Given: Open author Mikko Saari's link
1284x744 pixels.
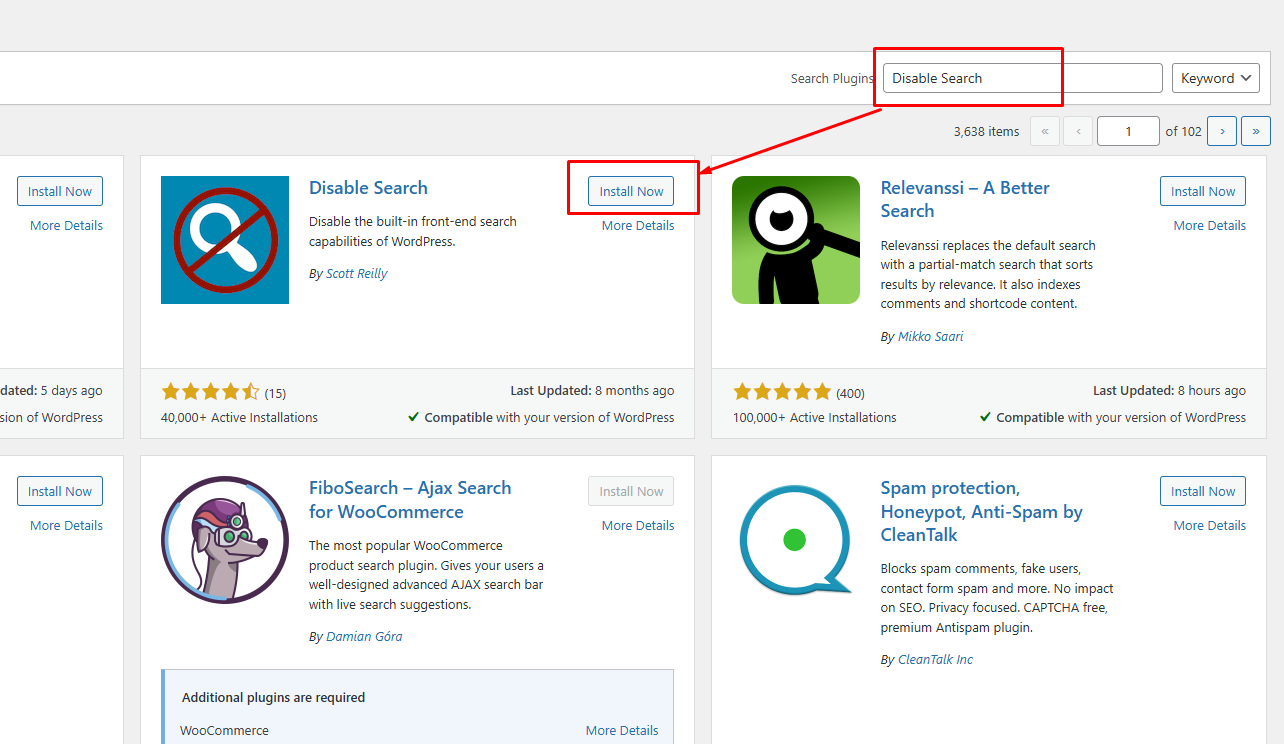Looking at the screenshot, I should [930, 337].
